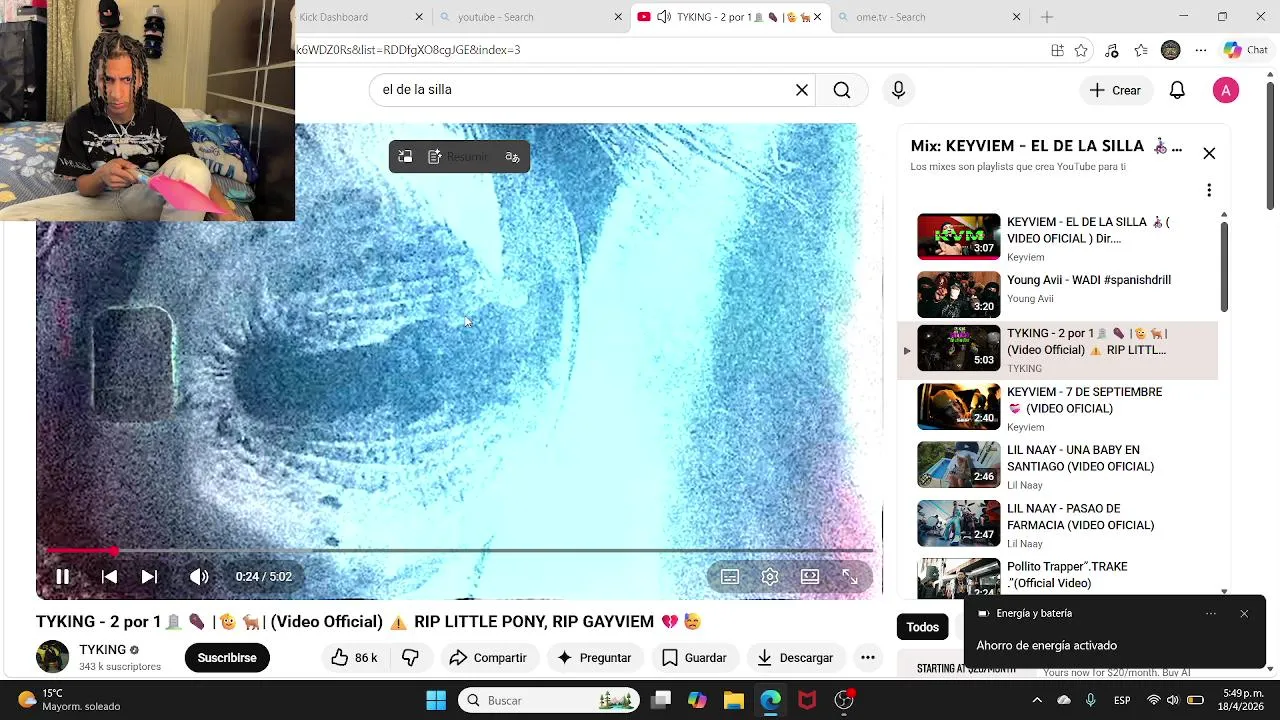Screen dimensions: 1280x720
Task: Click the Preguntar button
Action: pos(594,658)
